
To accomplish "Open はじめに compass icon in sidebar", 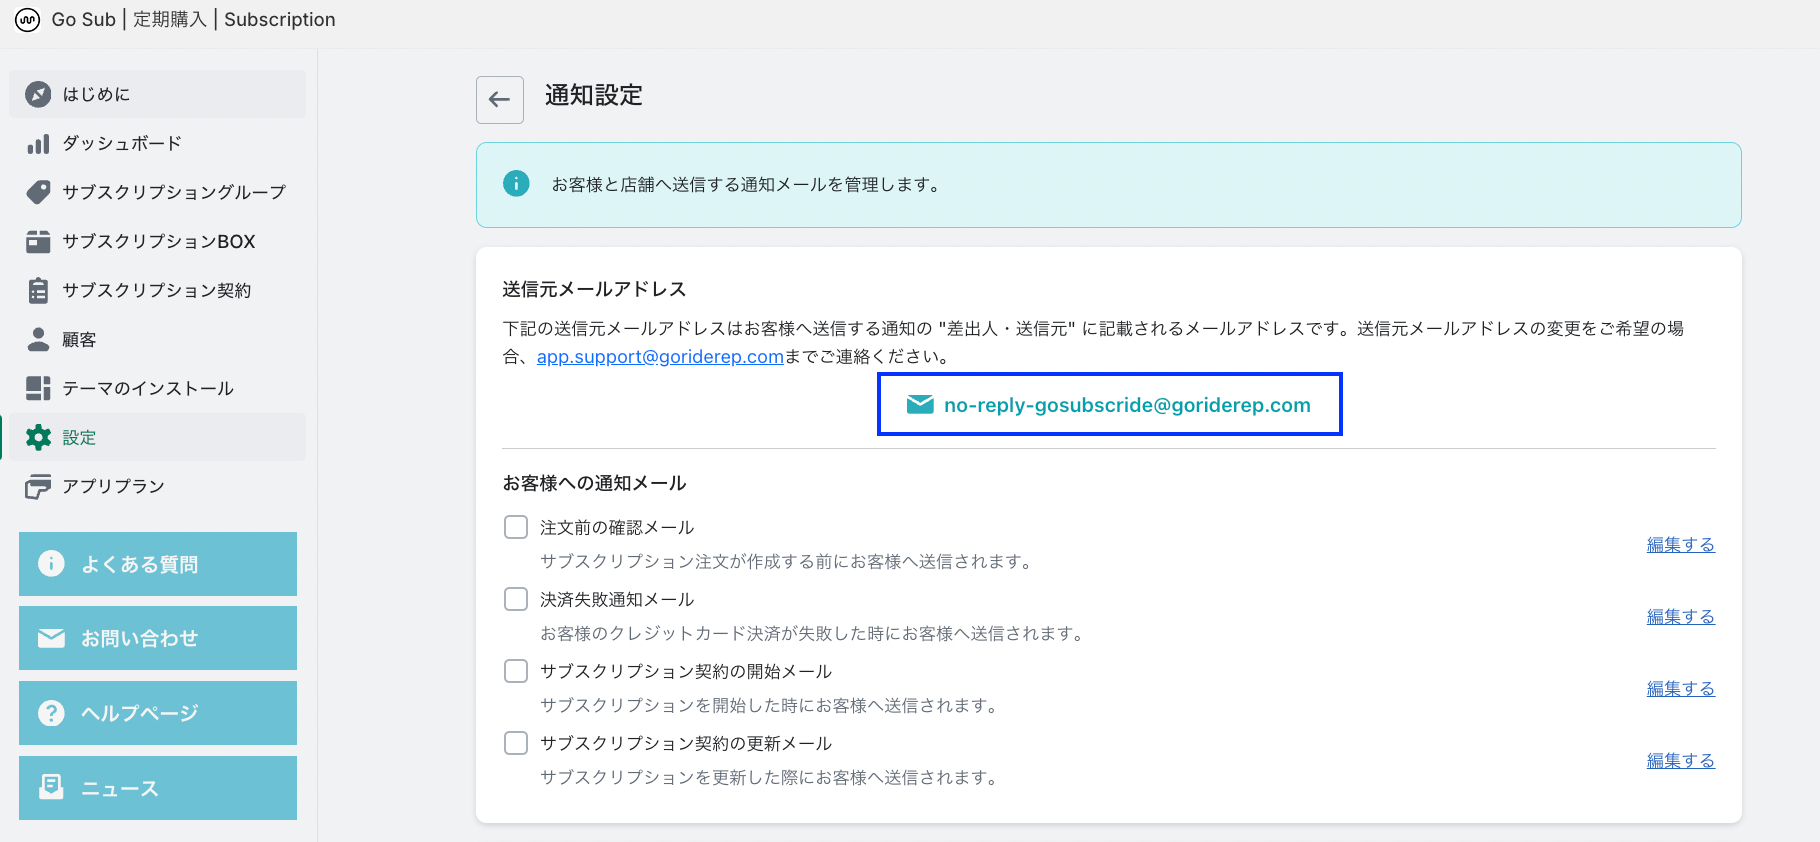I will point(38,94).
